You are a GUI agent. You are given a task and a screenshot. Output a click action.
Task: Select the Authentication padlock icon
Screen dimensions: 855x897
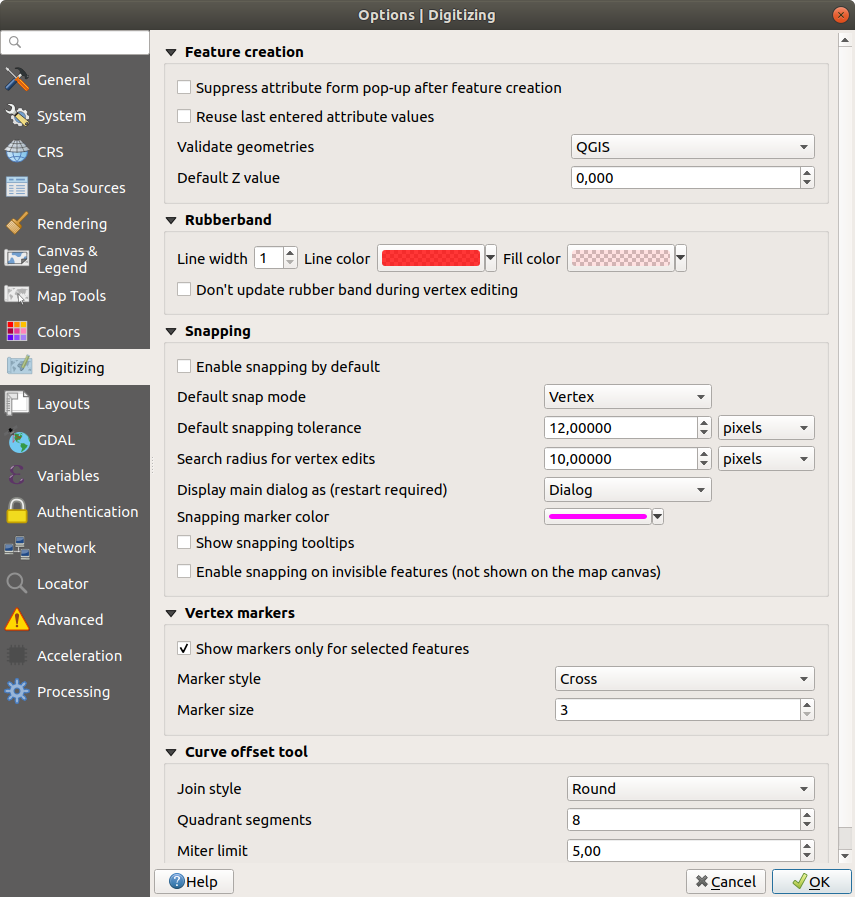[x=17, y=512]
